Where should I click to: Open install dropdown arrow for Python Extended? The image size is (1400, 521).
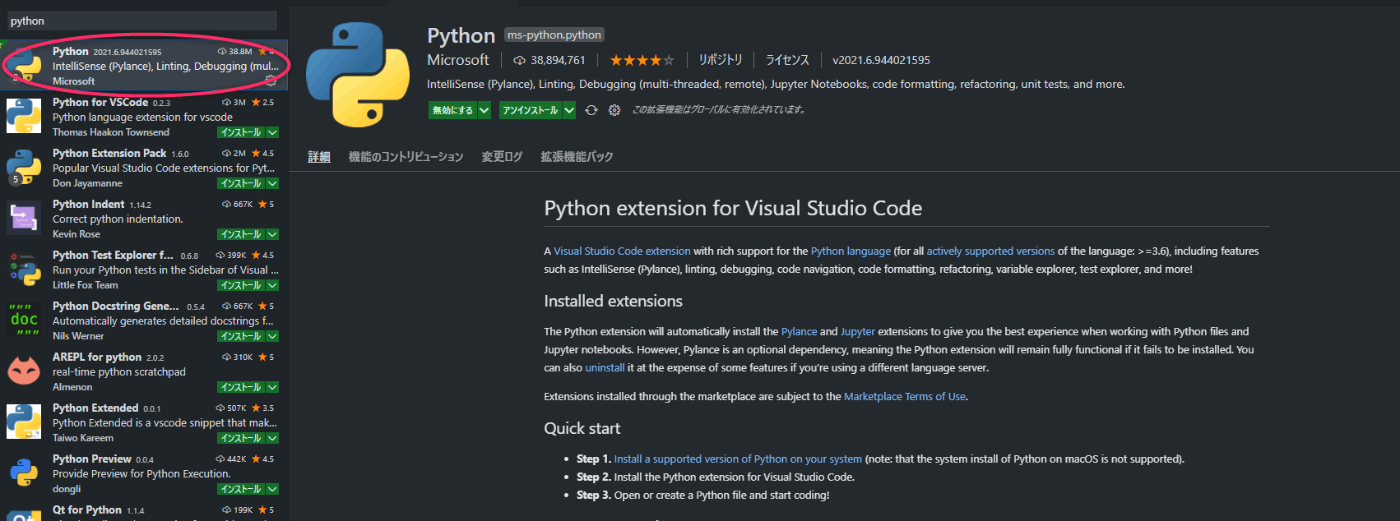click(x=272, y=438)
